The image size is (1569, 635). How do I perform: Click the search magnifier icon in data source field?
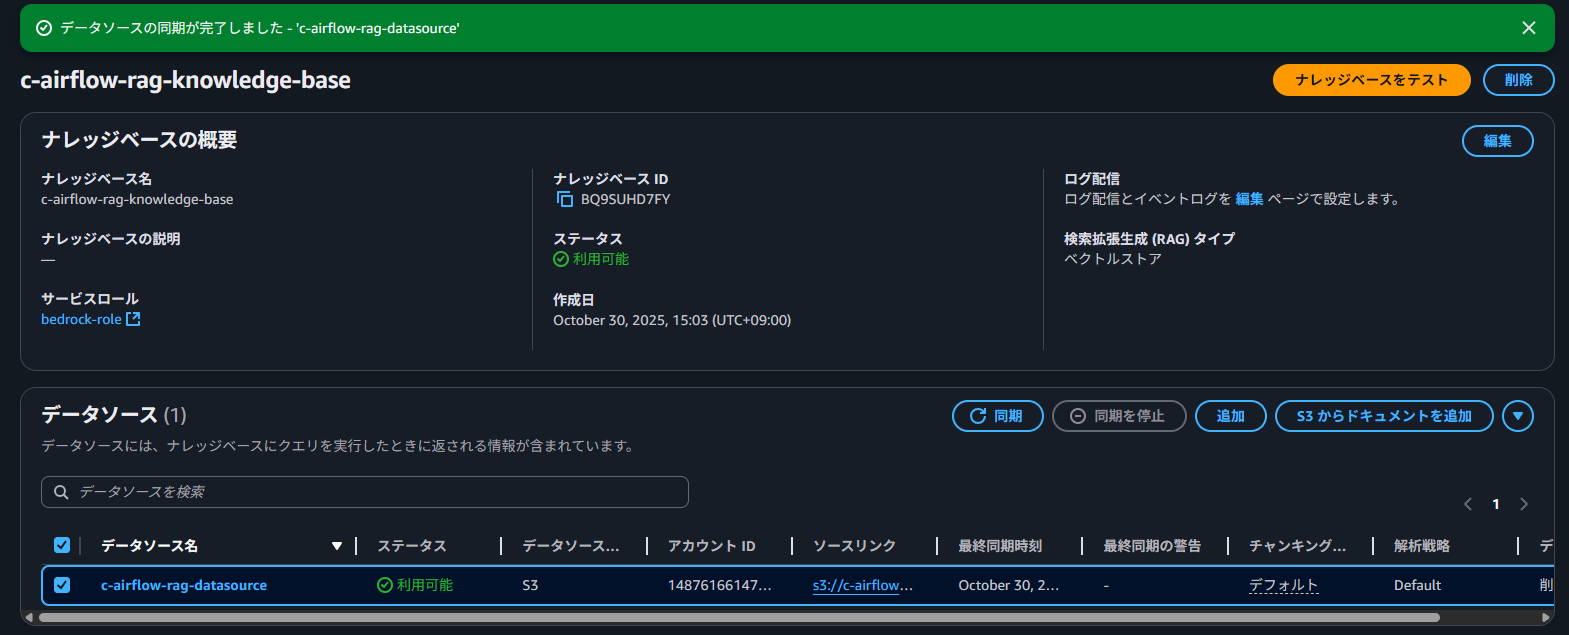coord(61,492)
